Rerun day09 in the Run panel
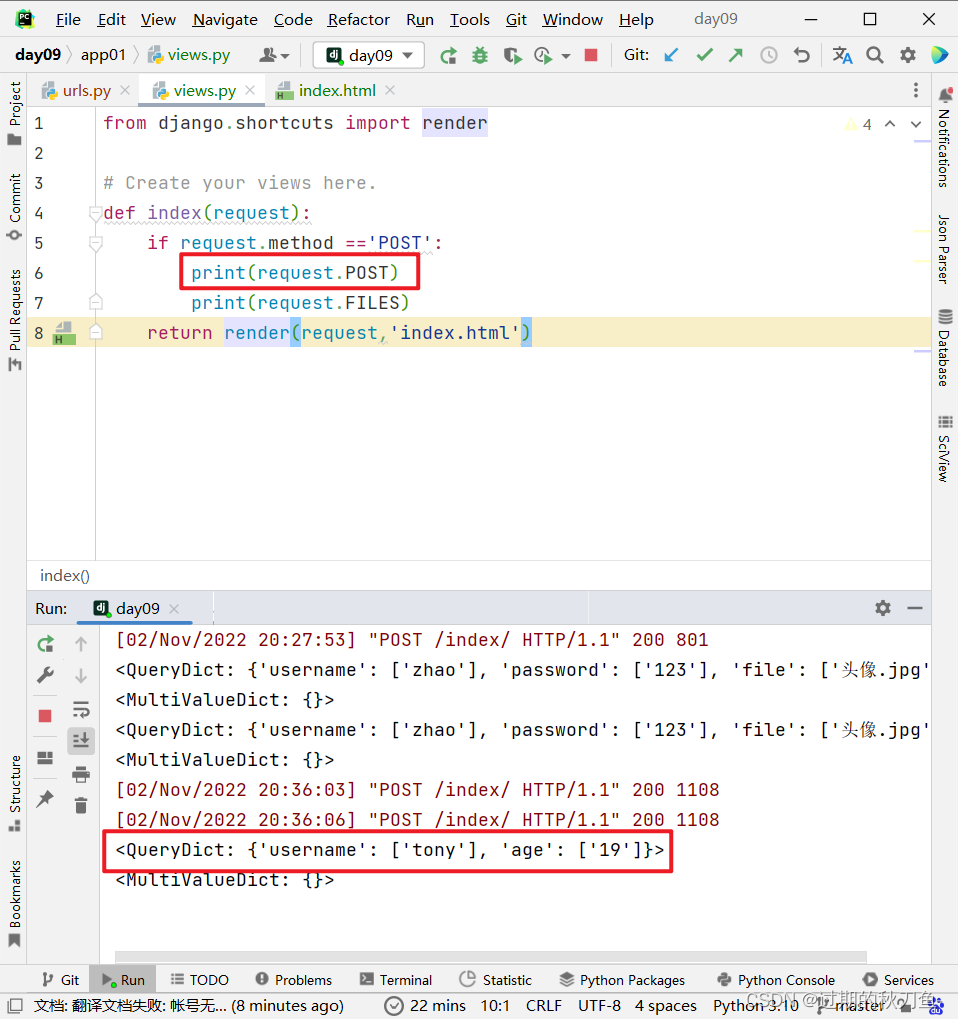The width and height of the screenshot is (958, 1019). point(45,644)
